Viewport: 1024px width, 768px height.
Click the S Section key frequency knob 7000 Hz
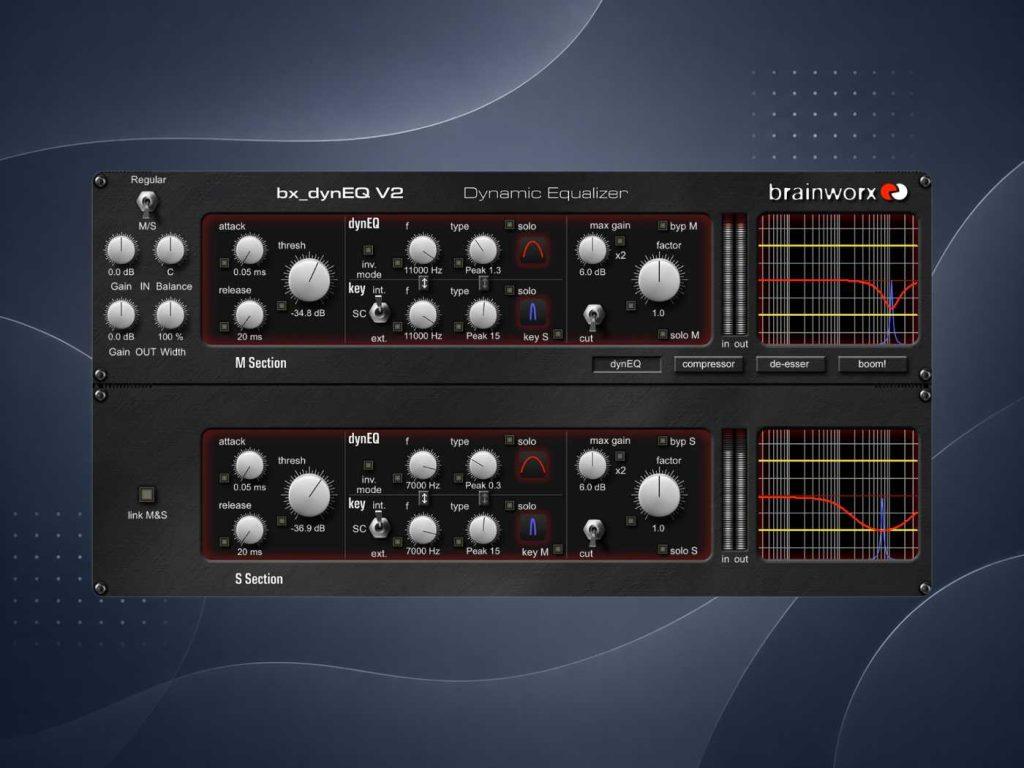[x=423, y=530]
